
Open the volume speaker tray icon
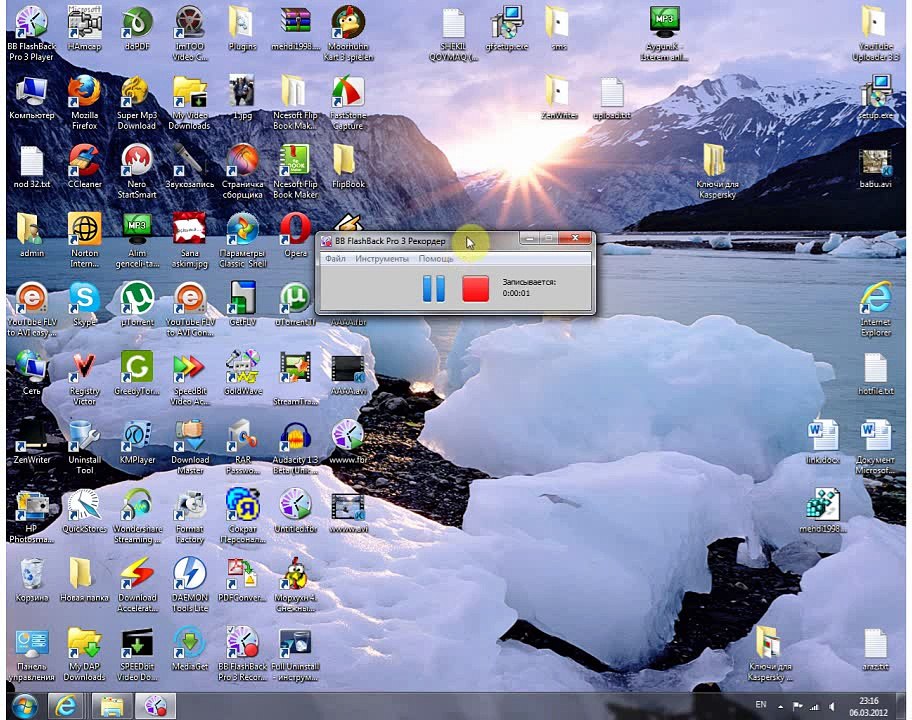click(832, 707)
